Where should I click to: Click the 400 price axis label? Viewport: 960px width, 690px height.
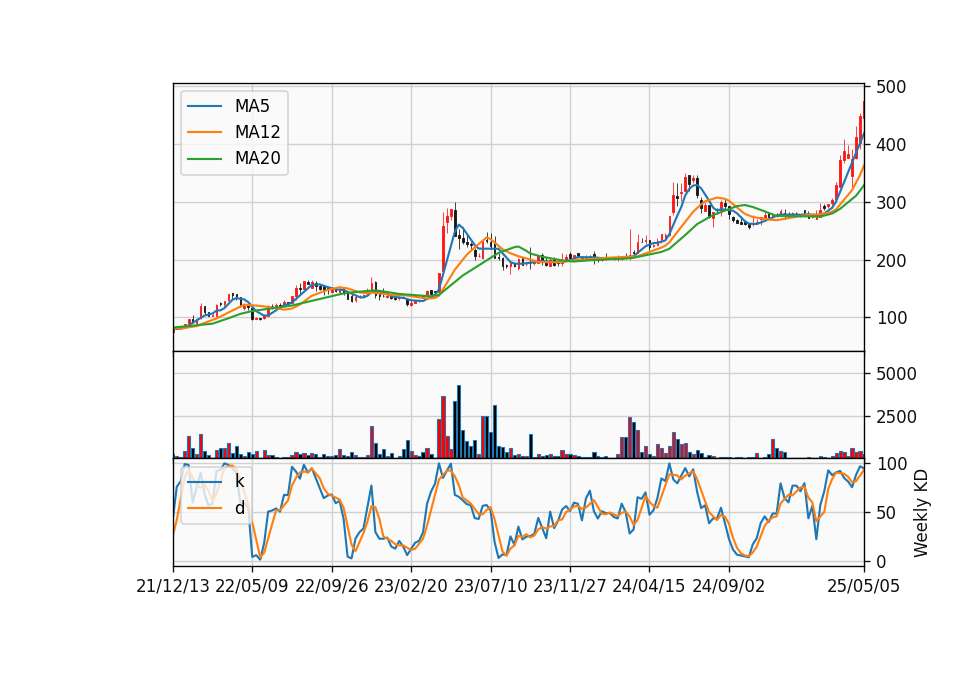(891, 145)
